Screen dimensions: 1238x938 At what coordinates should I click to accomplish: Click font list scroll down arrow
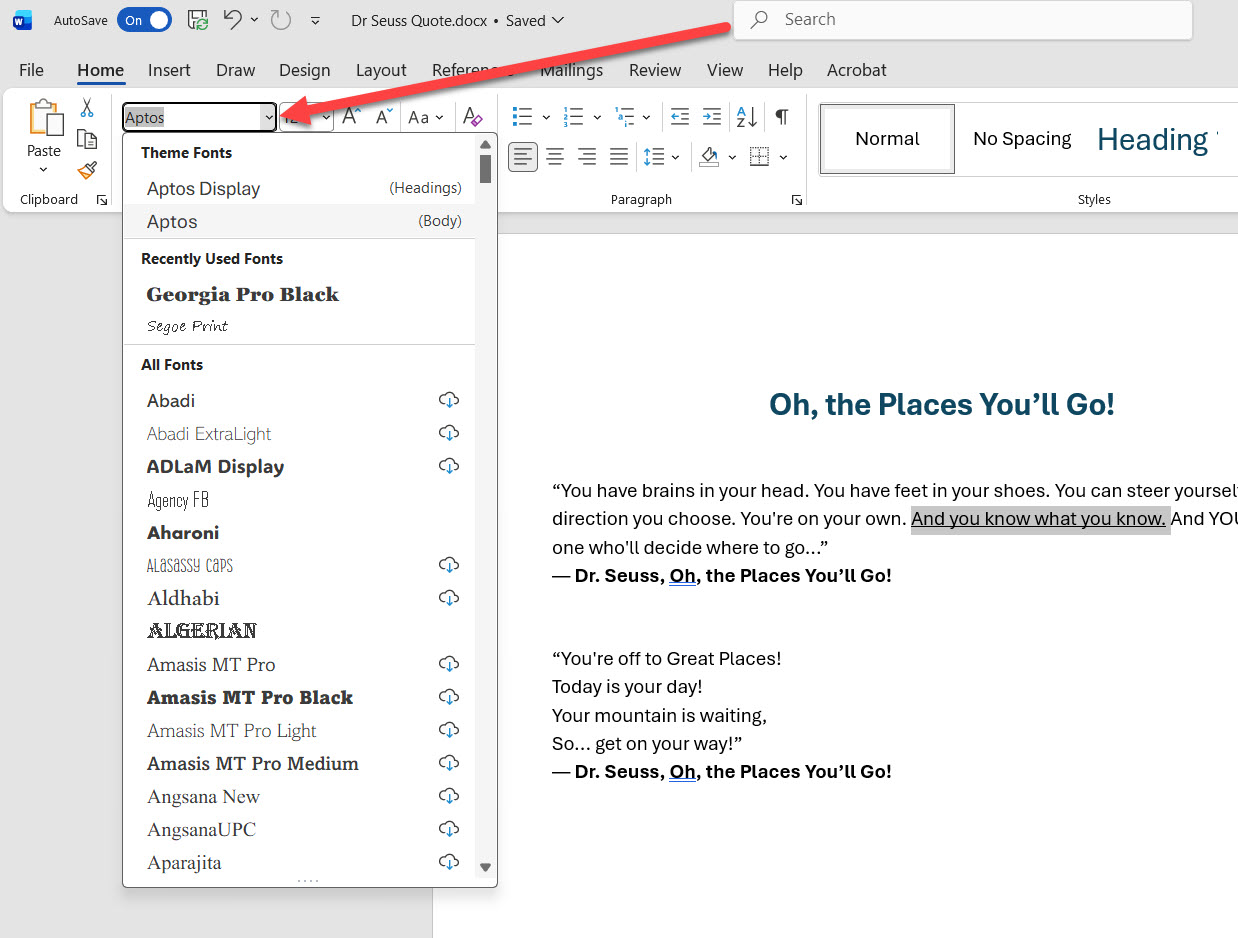(x=486, y=867)
